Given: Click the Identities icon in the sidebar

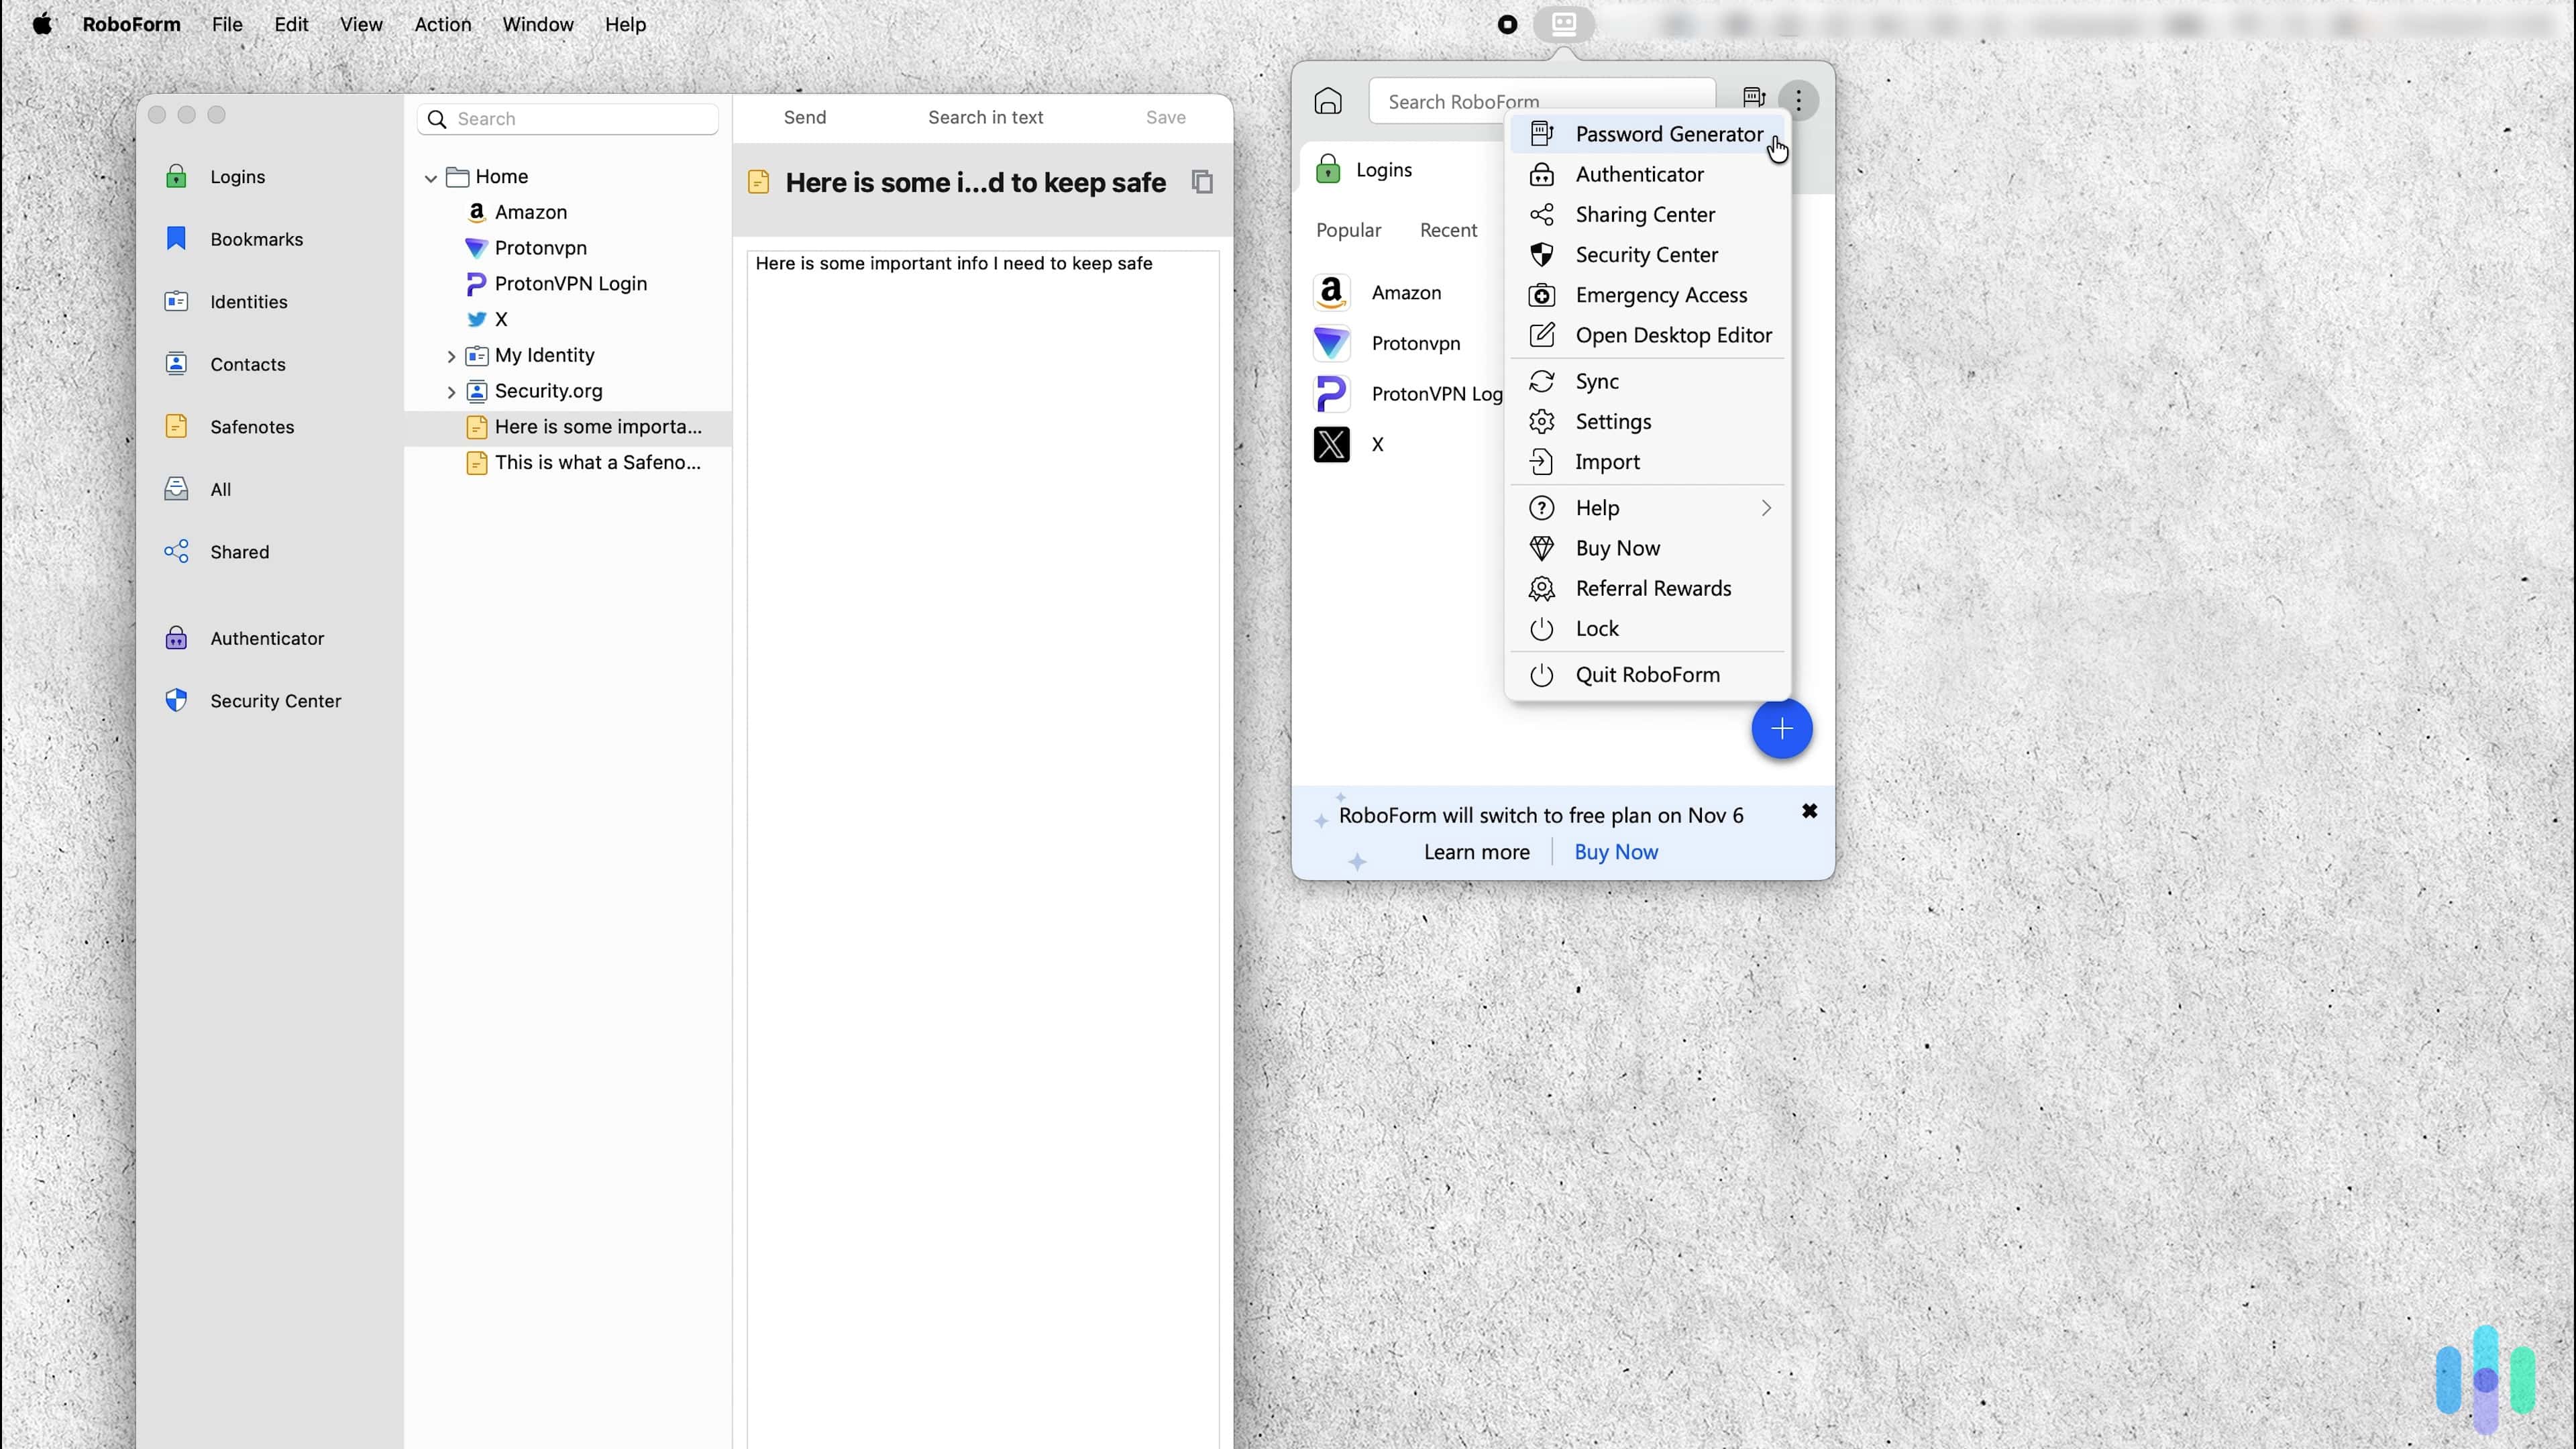Looking at the screenshot, I should pyautogui.click(x=176, y=301).
